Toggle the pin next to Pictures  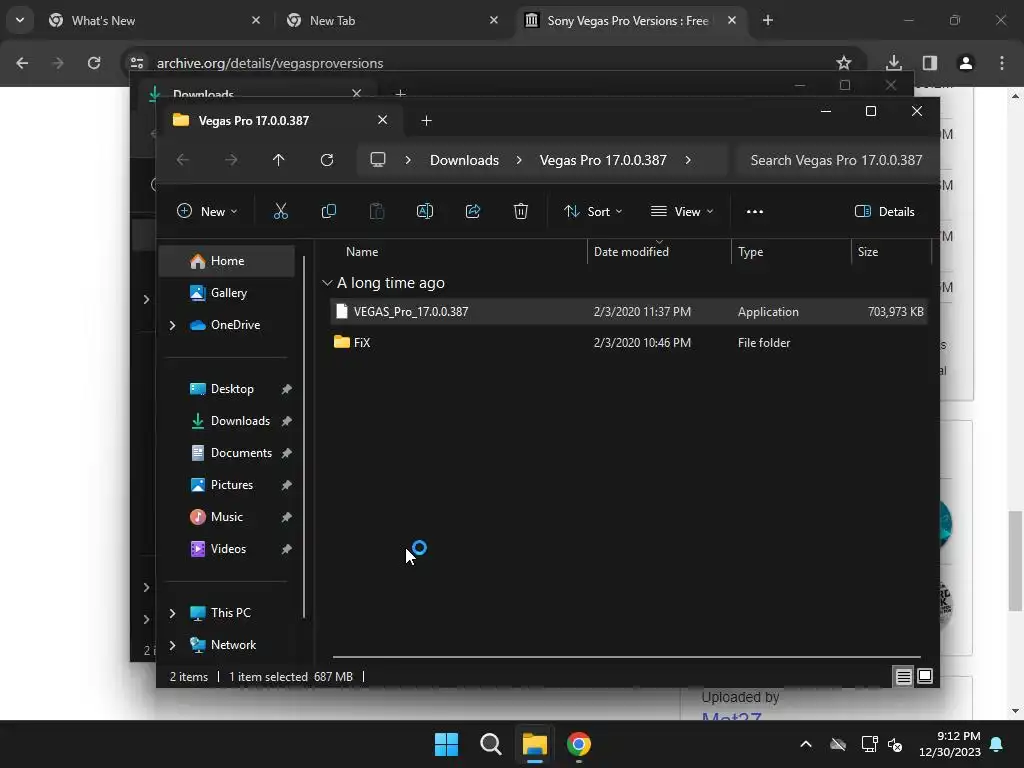[286, 485]
